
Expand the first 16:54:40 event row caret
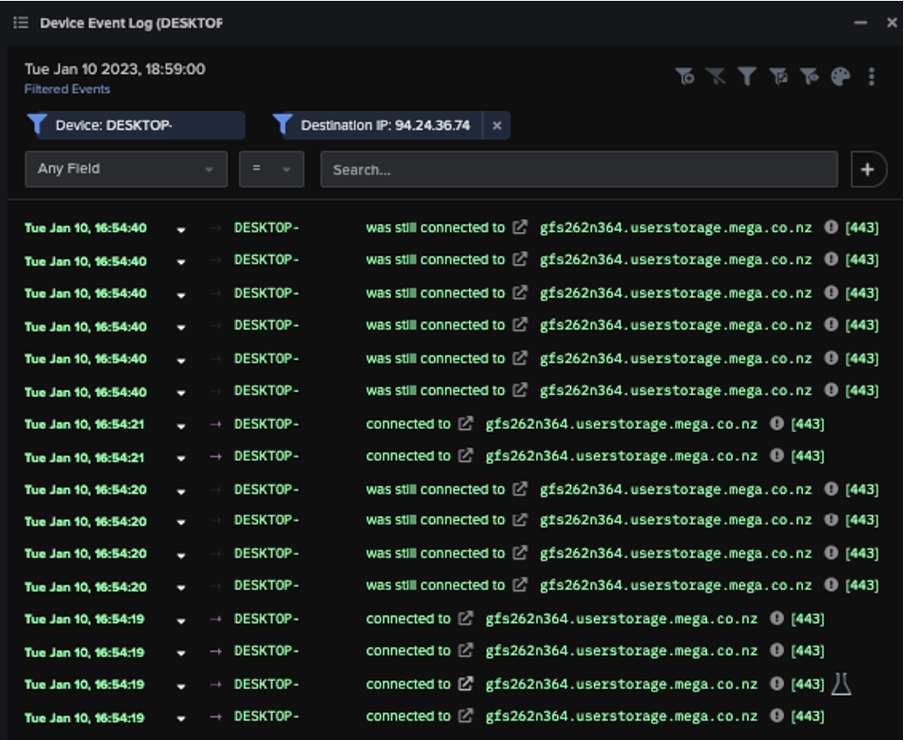point(181,228)
